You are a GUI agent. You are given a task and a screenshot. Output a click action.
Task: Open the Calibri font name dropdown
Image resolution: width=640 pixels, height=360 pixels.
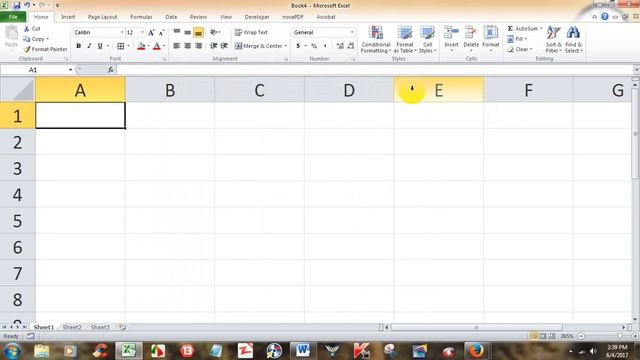(122, 32)
